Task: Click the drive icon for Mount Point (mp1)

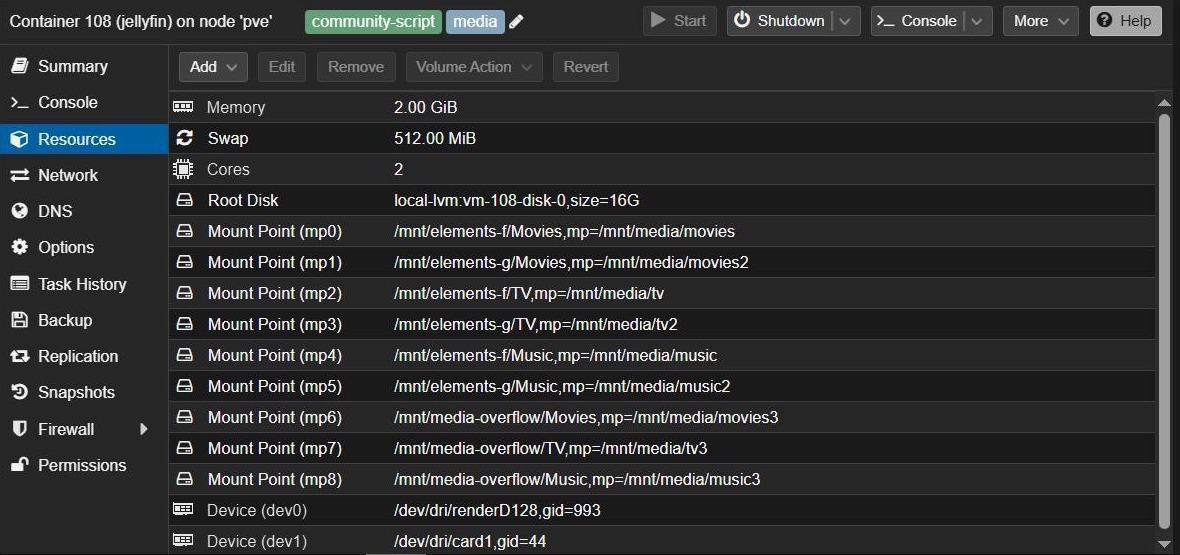Action: (184, 262)
